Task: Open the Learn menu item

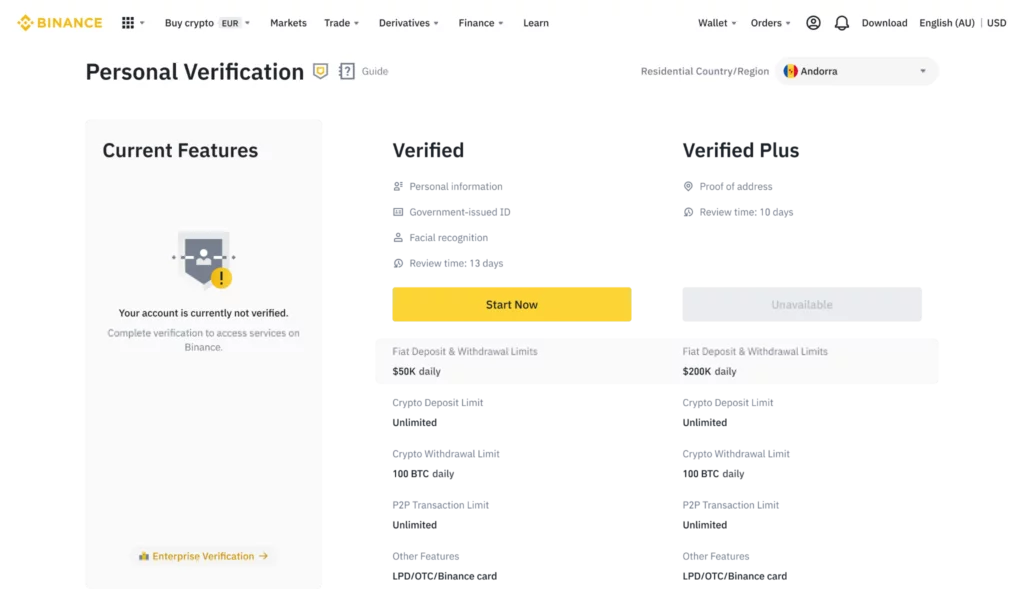Action: (x=535, y=23)
